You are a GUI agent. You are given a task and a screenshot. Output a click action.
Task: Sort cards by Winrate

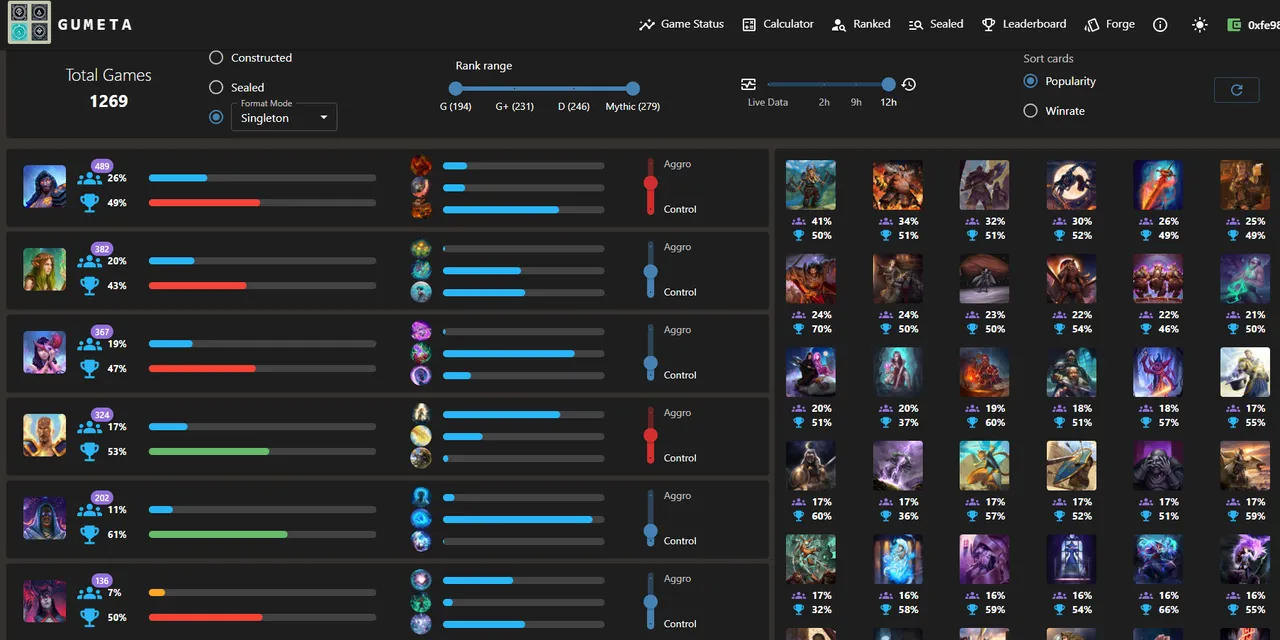tap(1030, 111)
